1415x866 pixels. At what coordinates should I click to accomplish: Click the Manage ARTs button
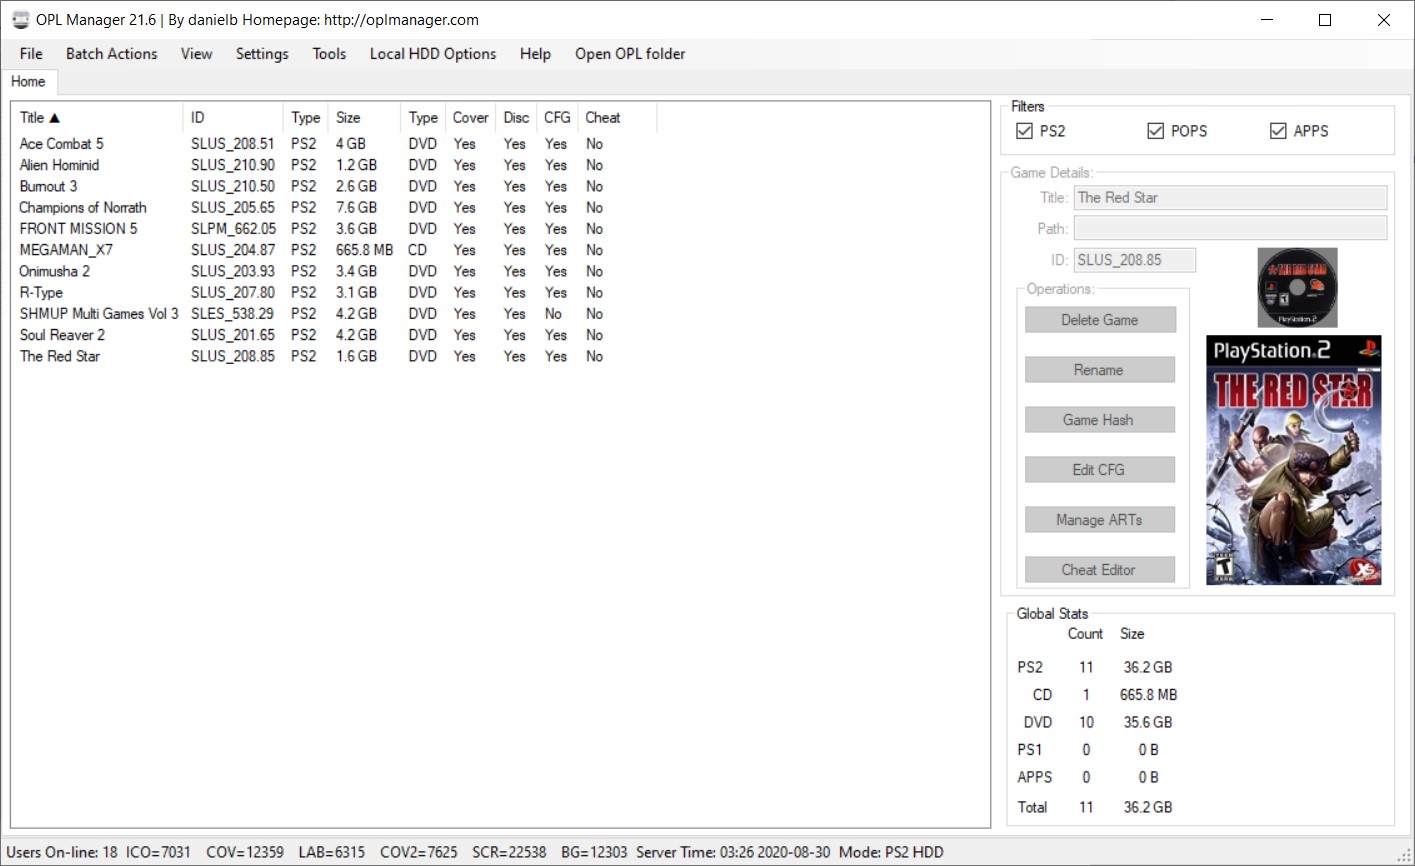pyautogui.click(x=1100, y=520)
